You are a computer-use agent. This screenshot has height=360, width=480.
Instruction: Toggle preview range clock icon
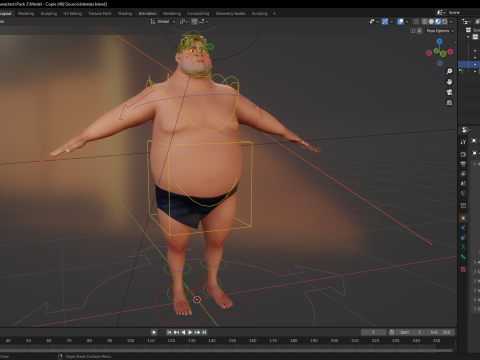point(392,332)
